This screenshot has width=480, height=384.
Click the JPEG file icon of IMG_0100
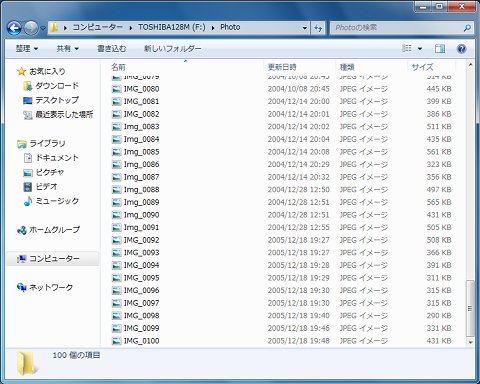click(x=116, y=341)
